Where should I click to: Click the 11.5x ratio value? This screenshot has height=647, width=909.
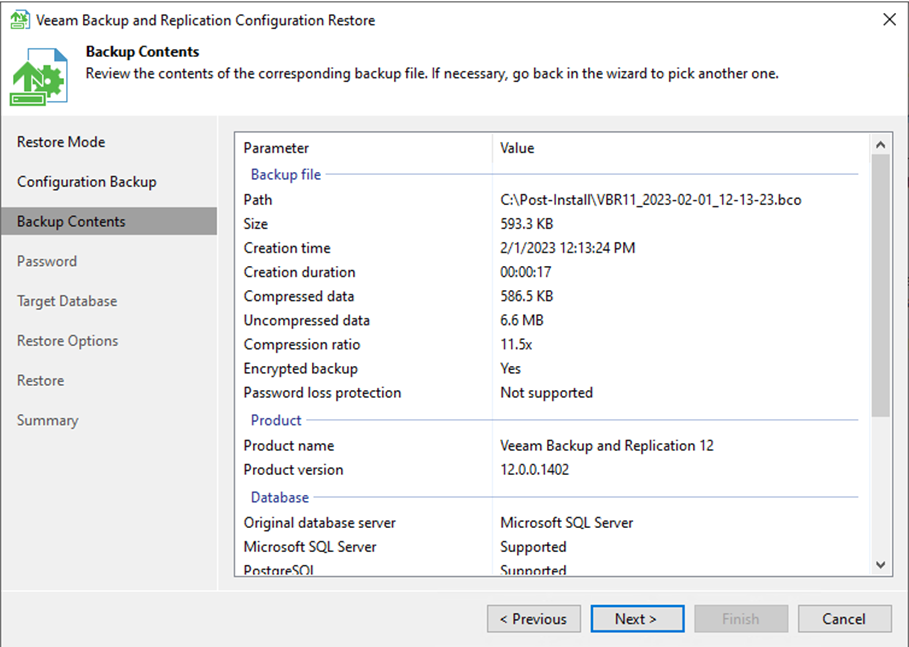click(516, 345)
